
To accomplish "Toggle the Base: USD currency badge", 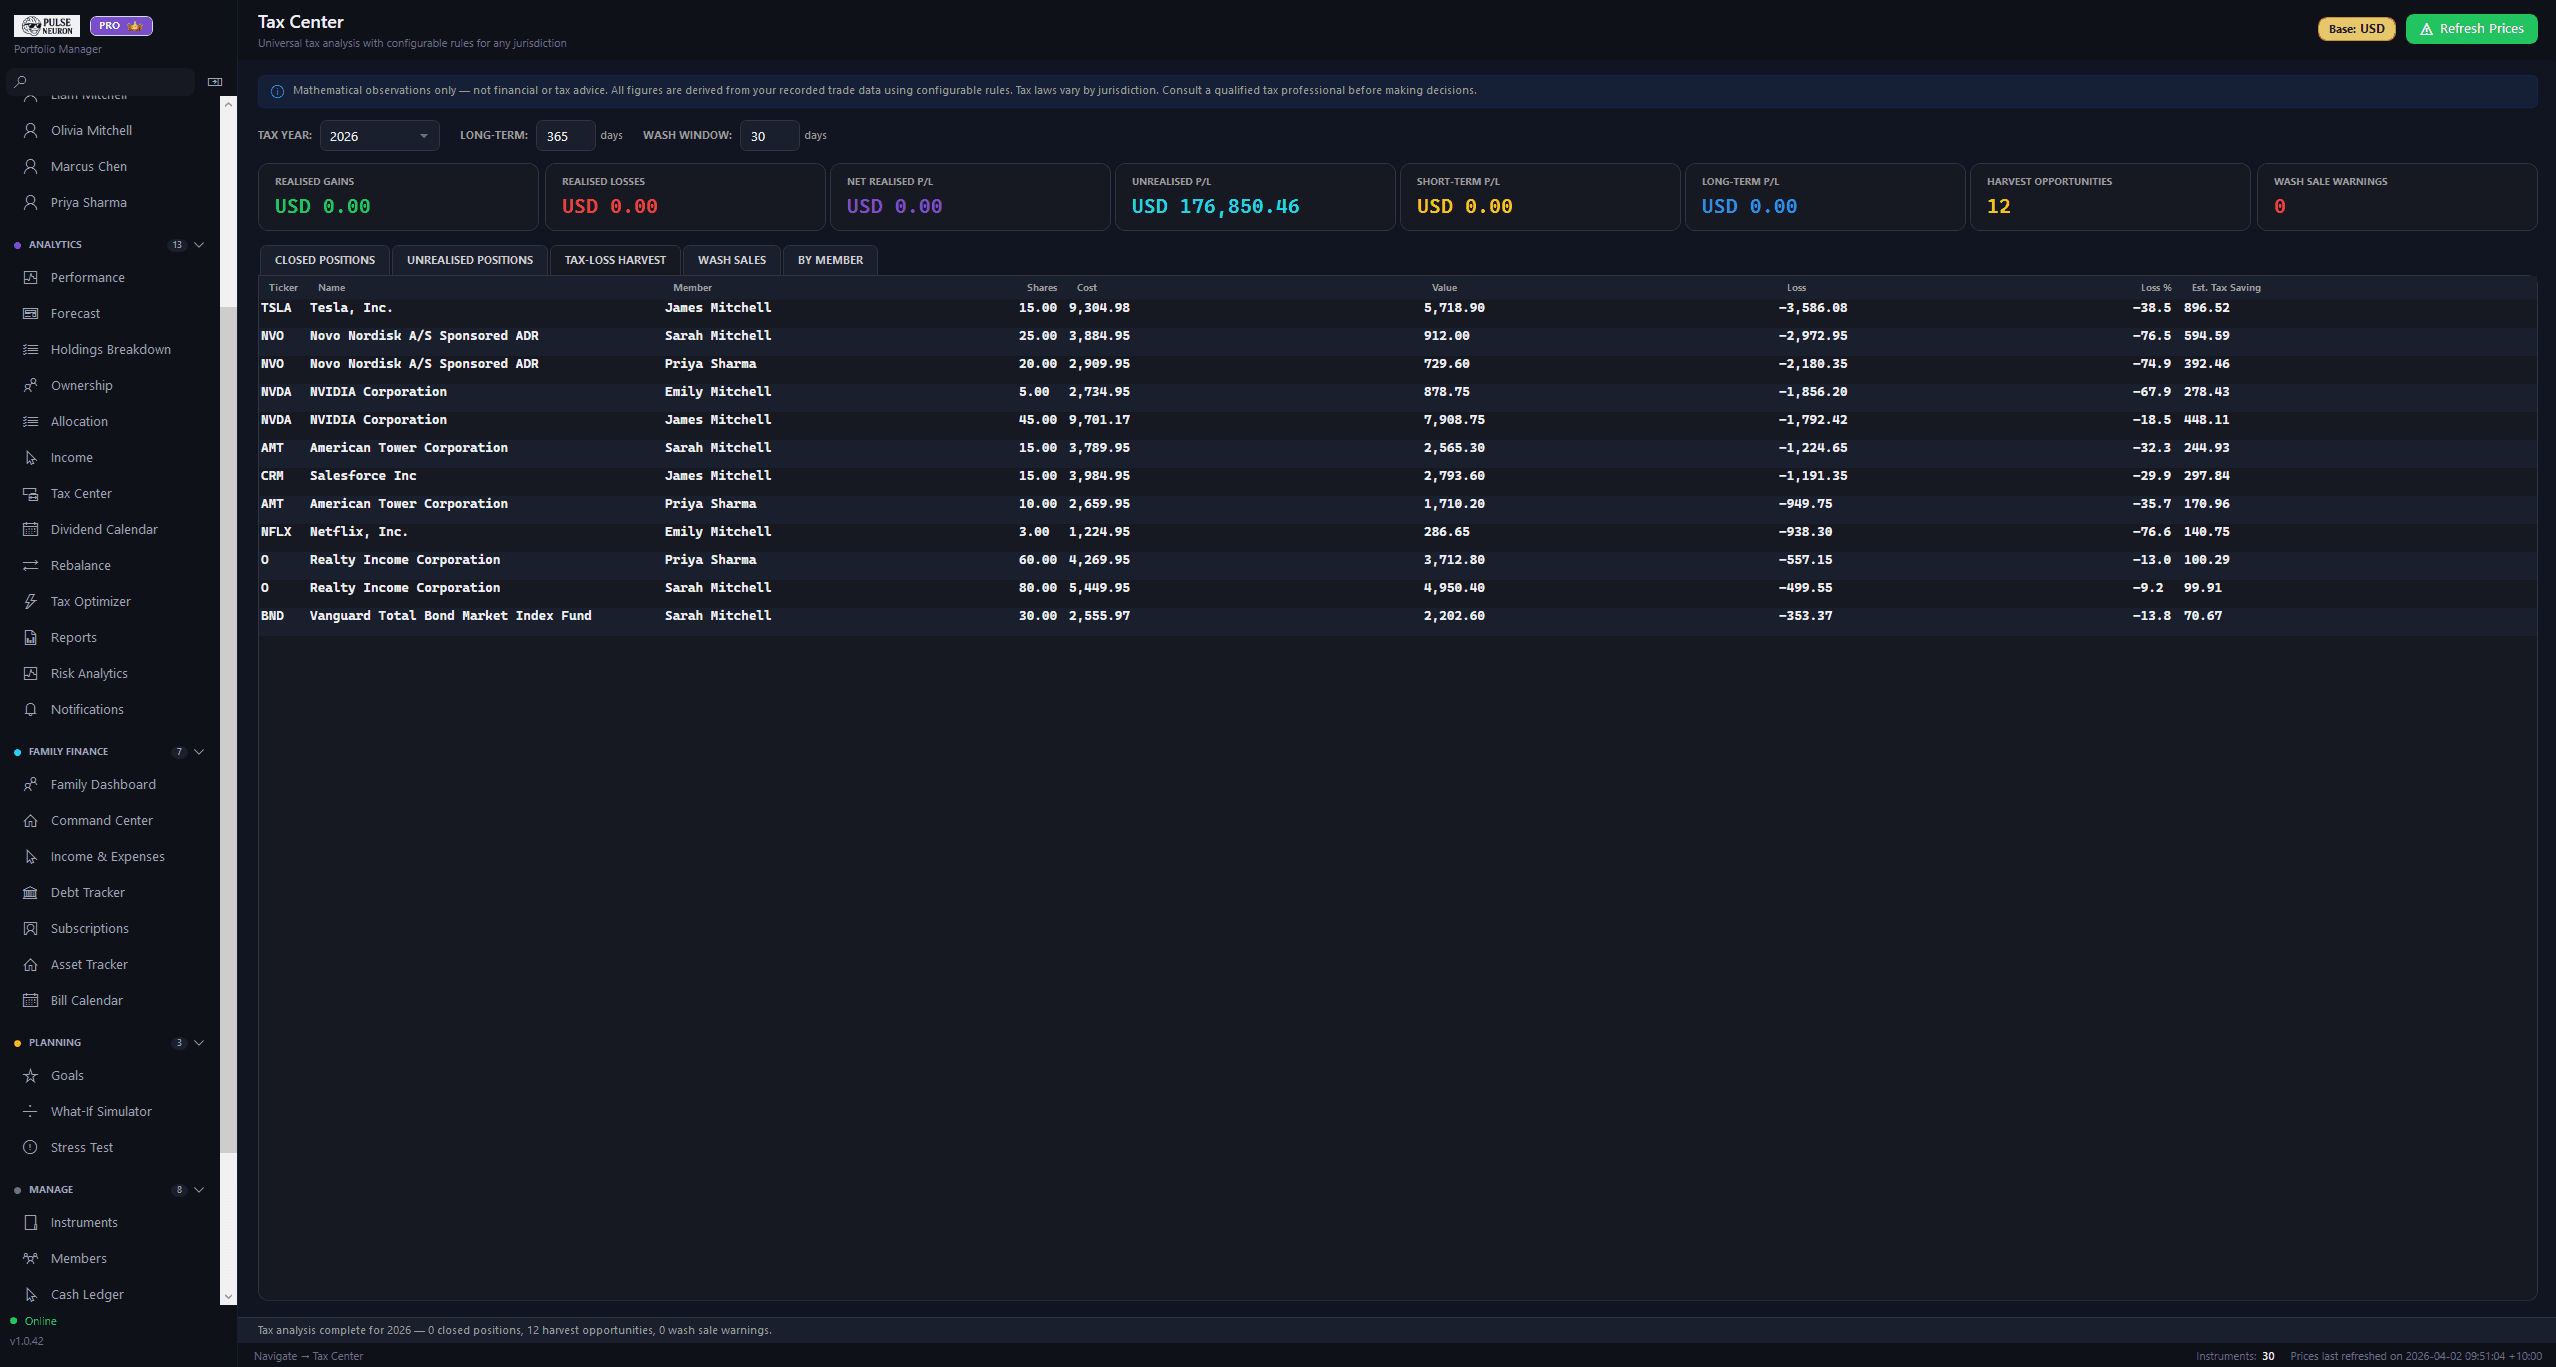I will click(2355, 29).
